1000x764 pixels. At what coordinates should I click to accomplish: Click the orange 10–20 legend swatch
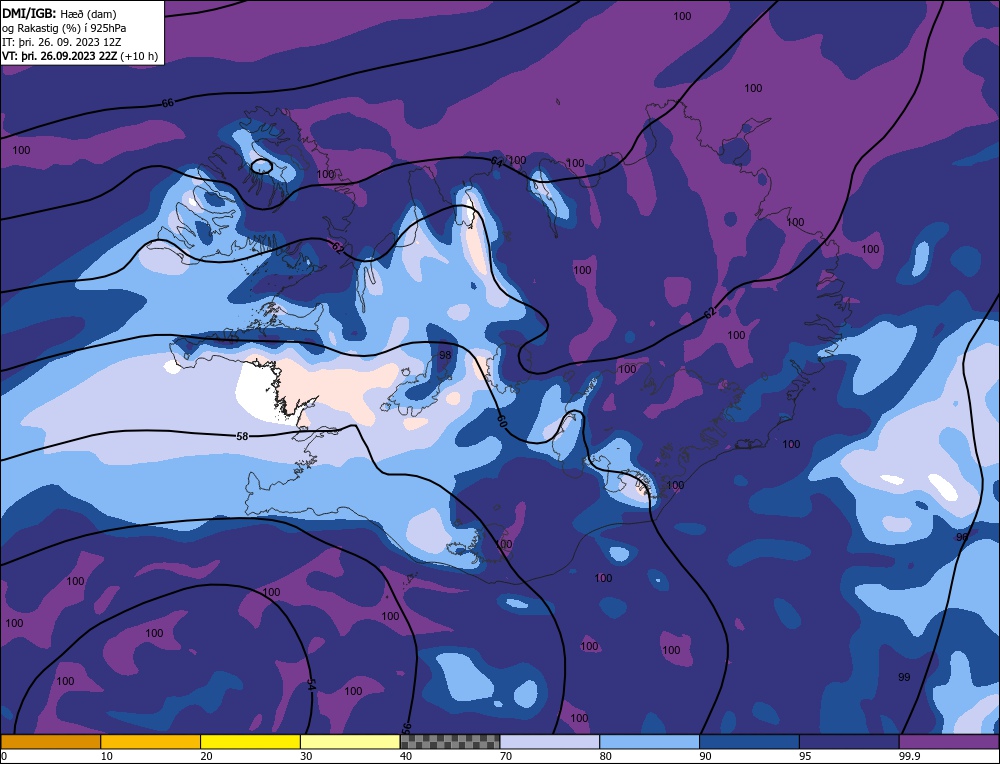click(x=151, y=741)
